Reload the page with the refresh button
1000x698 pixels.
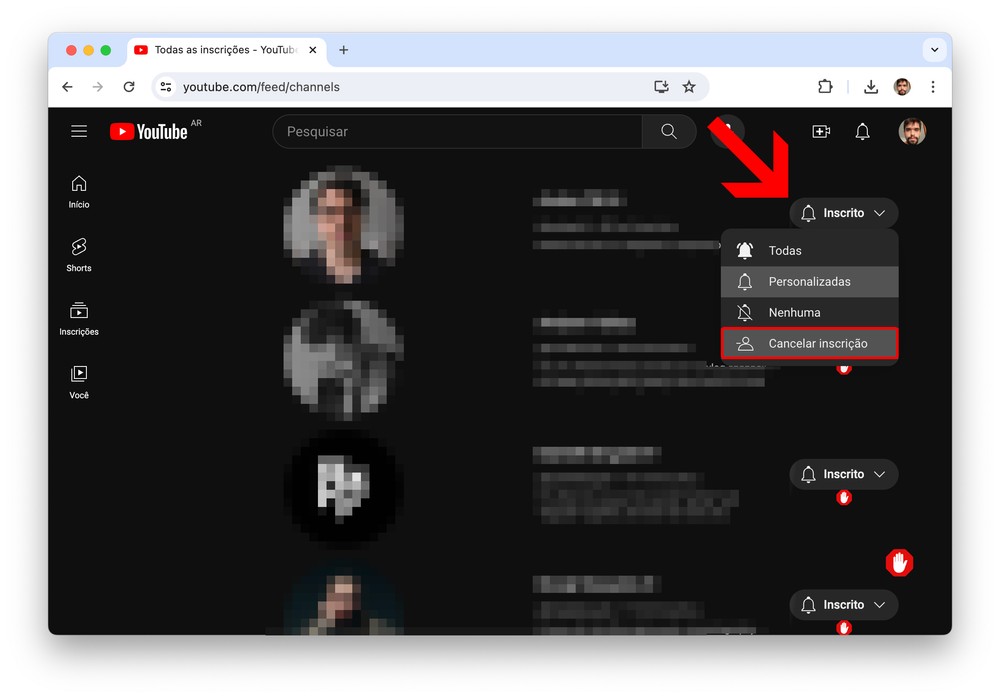click(129, 87)
